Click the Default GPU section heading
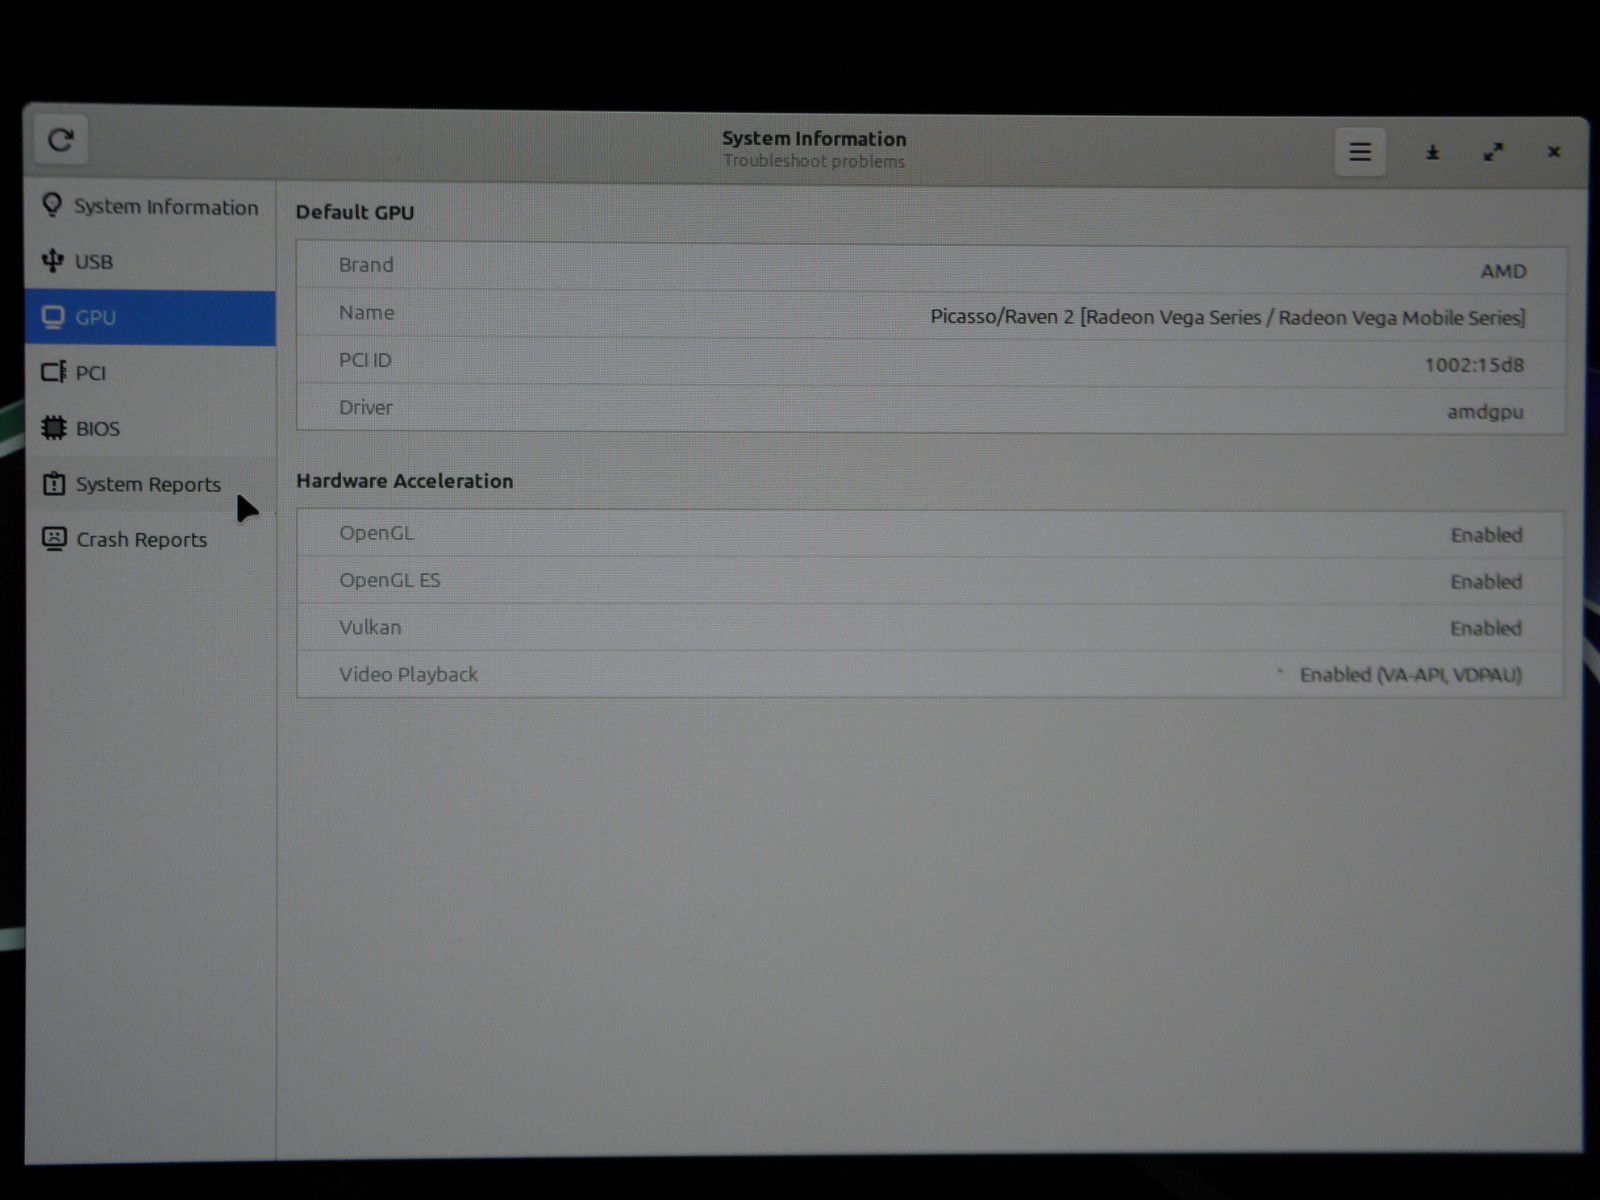 355,212
